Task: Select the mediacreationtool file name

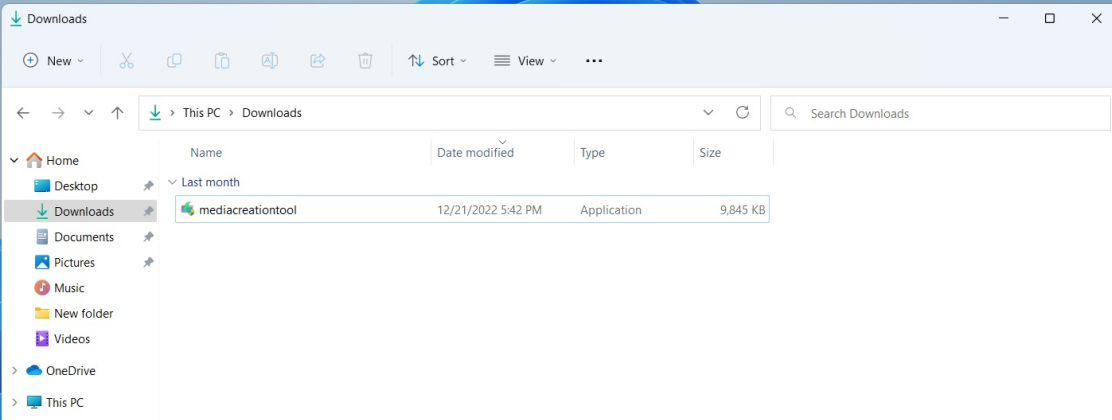Action: tap(248, 210)
